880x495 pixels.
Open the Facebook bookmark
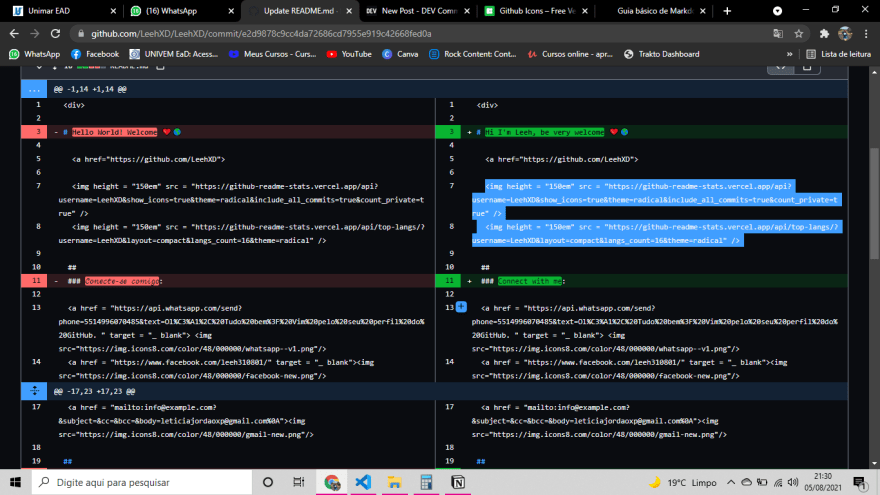95,54
